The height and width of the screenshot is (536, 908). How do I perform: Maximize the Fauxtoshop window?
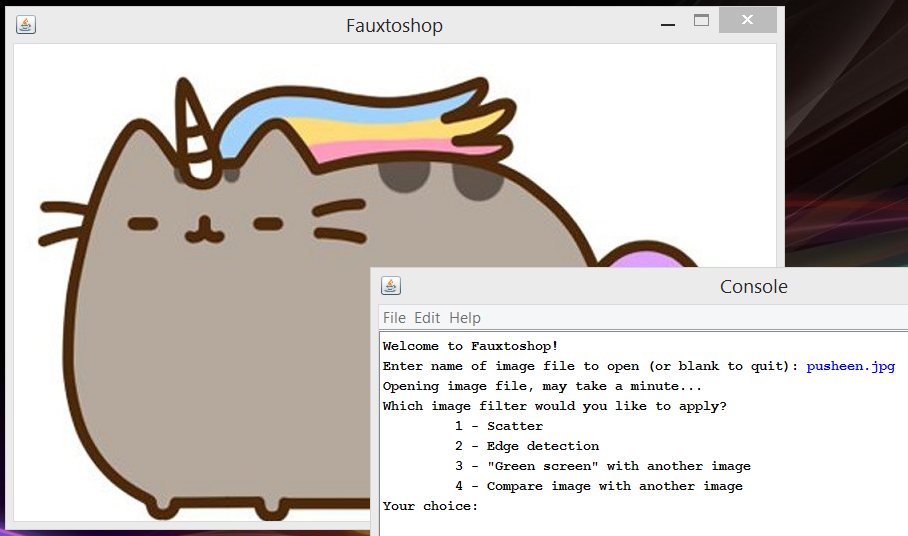(701, 21)
